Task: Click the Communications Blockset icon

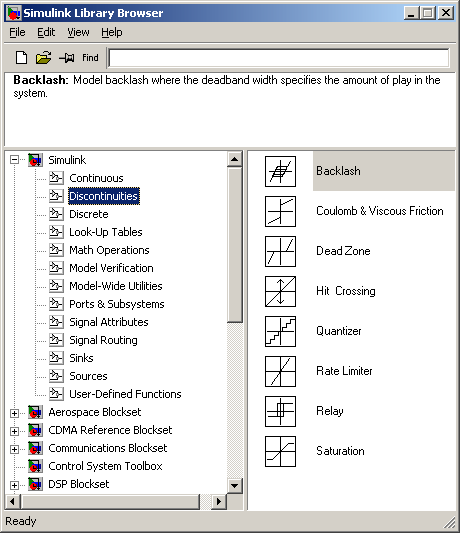Action: tap(35, 448)
